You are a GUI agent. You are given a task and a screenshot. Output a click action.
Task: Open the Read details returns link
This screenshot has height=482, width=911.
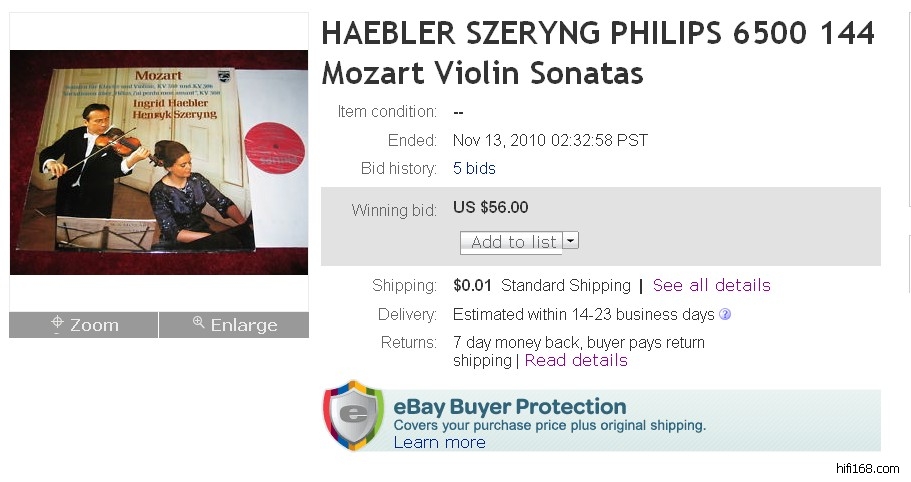tap(576, 361)
